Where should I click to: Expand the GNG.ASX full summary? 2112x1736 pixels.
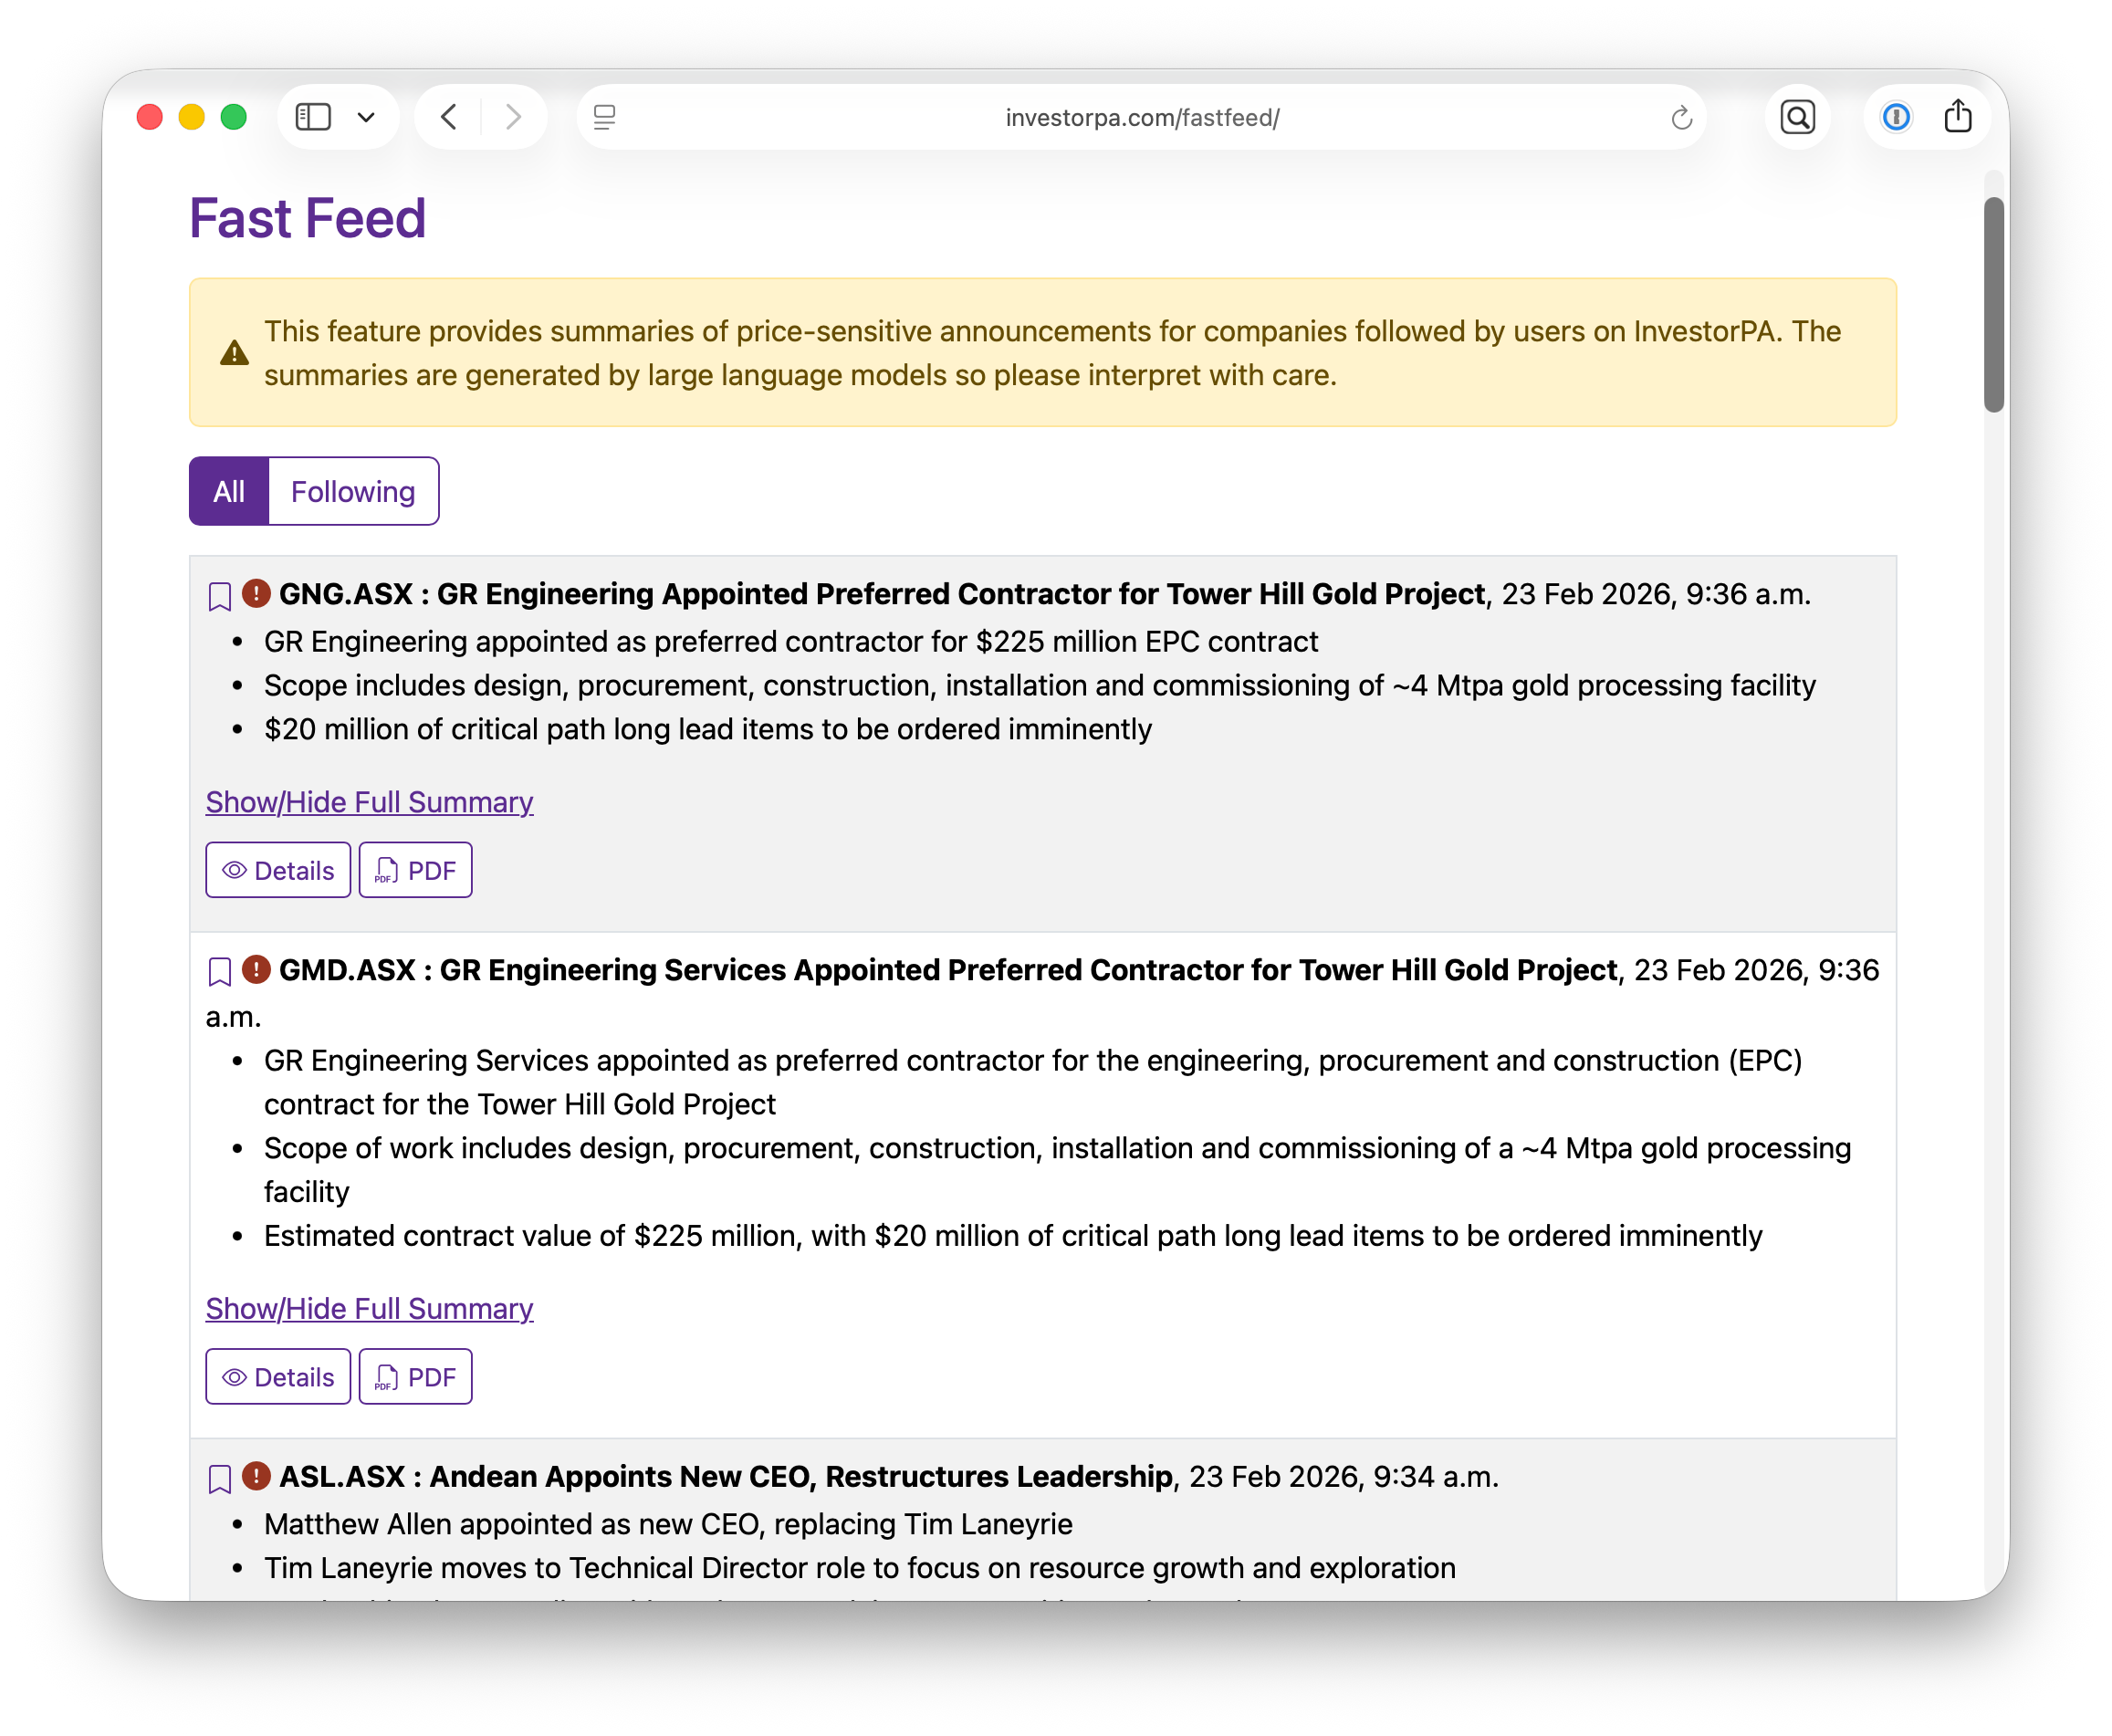pyautogui.click(x=369, y=802)
